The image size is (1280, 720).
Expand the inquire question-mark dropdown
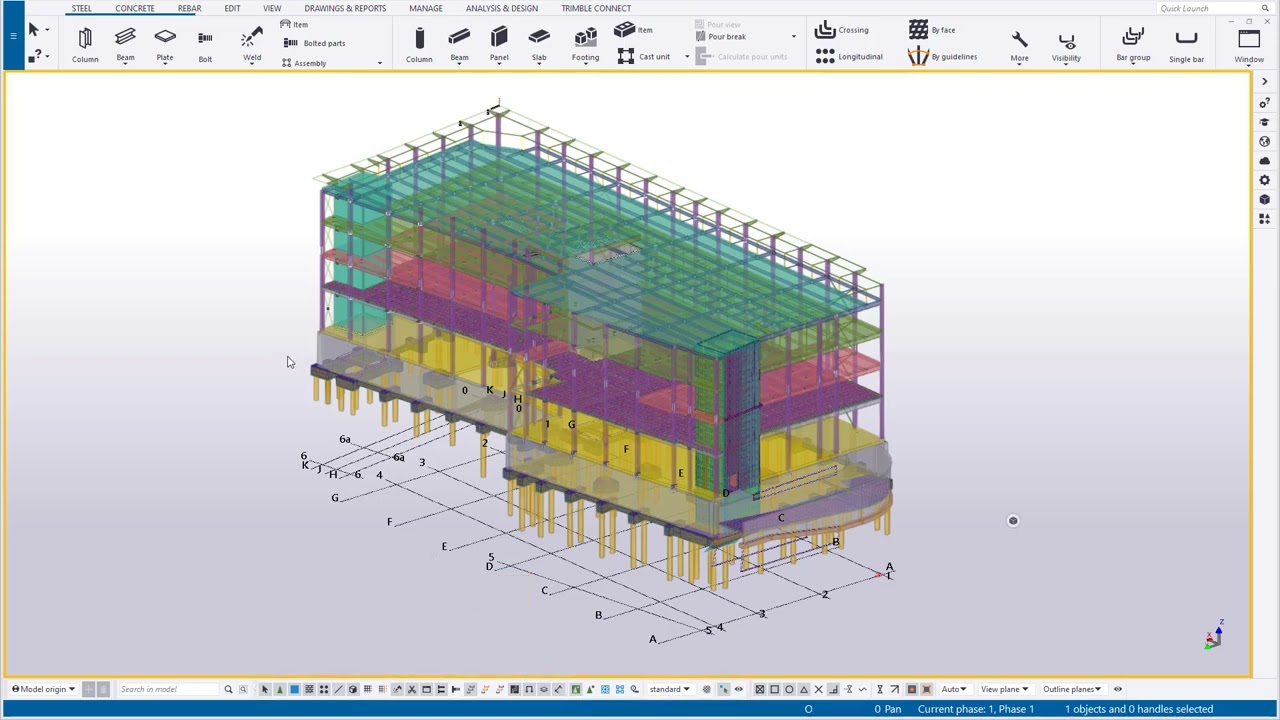tap(47, 56)
